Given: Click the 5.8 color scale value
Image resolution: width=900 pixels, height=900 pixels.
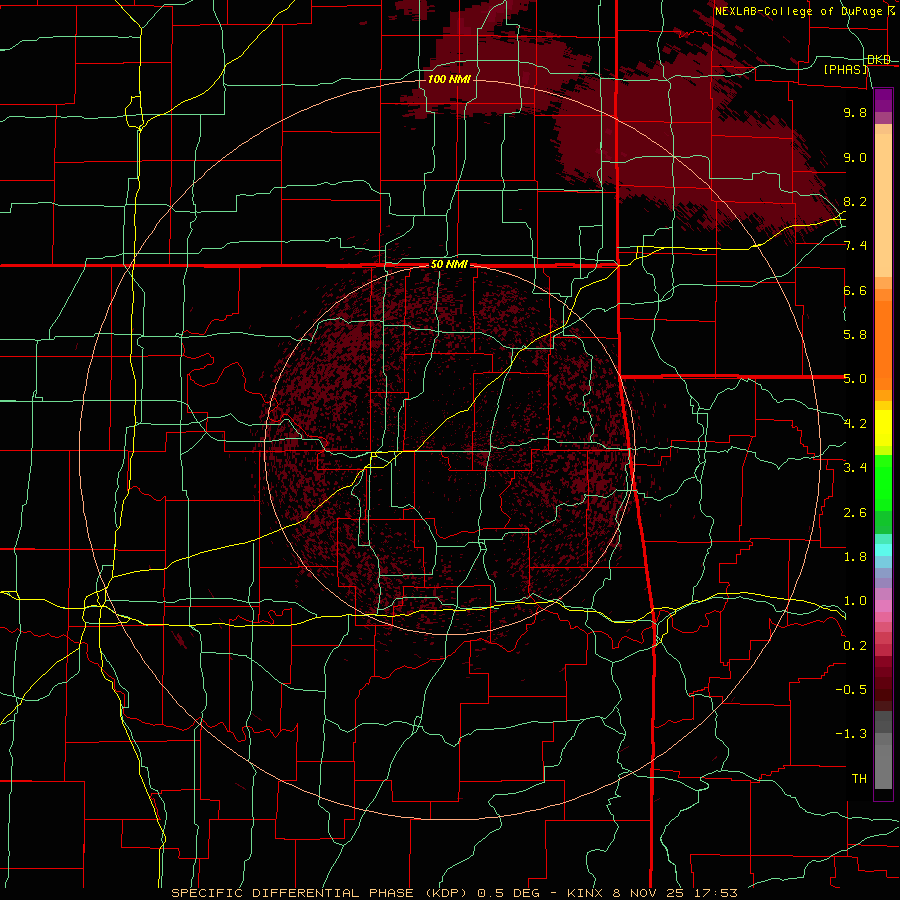Looking at the screenshot, I should point(855,335).
